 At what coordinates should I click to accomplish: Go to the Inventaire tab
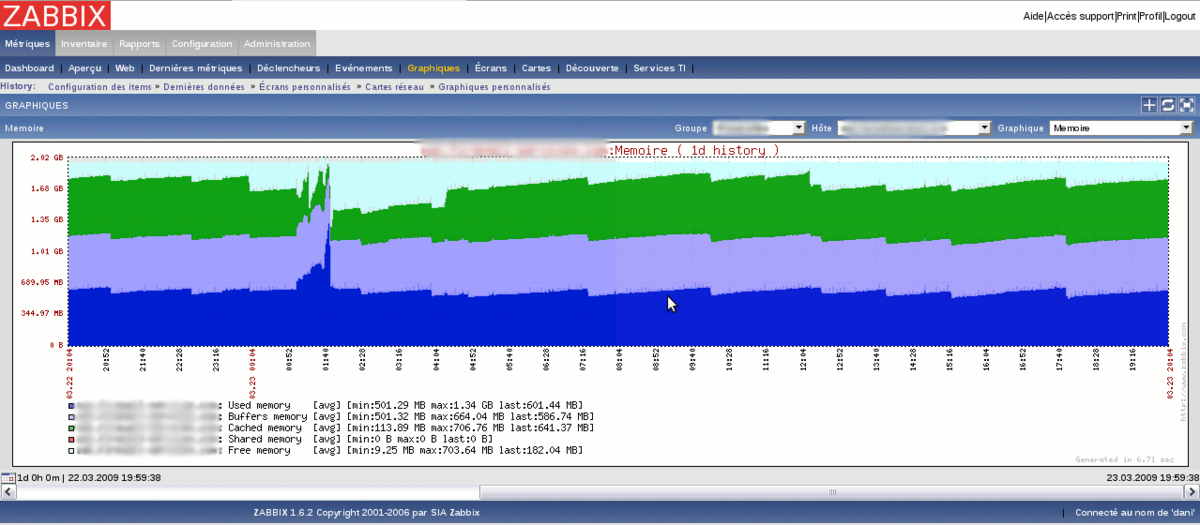(84, 44)
